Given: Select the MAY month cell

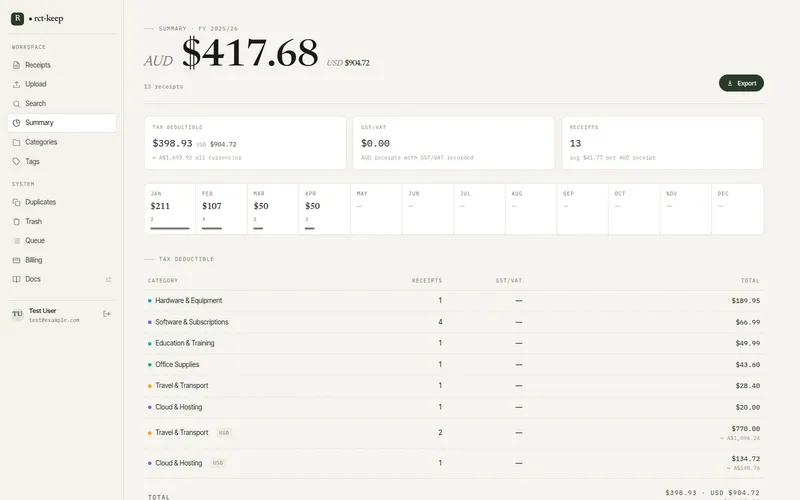Looking at the screenshot, I should point(377,209).
